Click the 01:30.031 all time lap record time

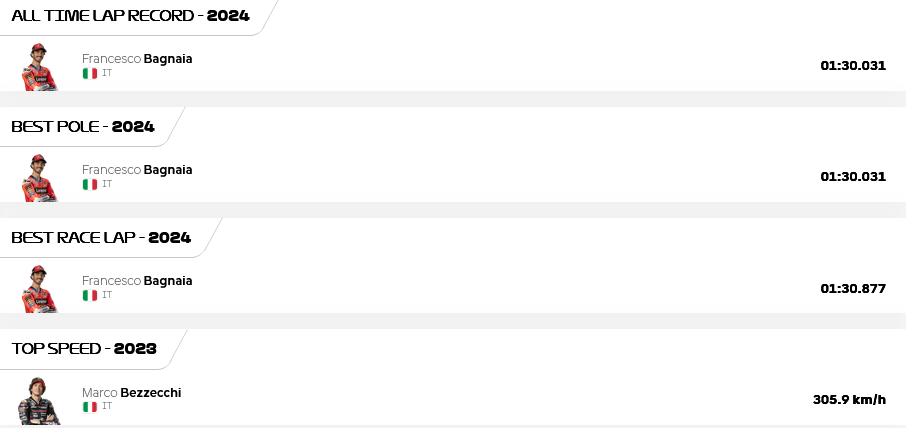[x=853, y=65]
